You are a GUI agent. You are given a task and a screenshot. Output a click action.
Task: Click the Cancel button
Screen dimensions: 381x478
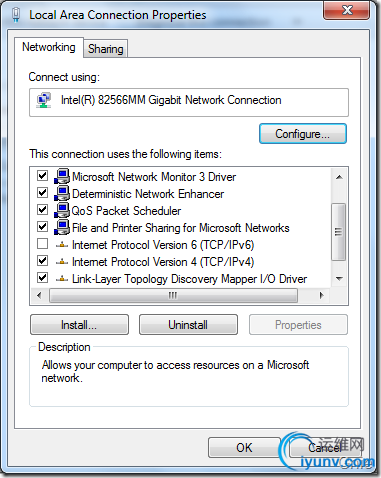(325, 448)
